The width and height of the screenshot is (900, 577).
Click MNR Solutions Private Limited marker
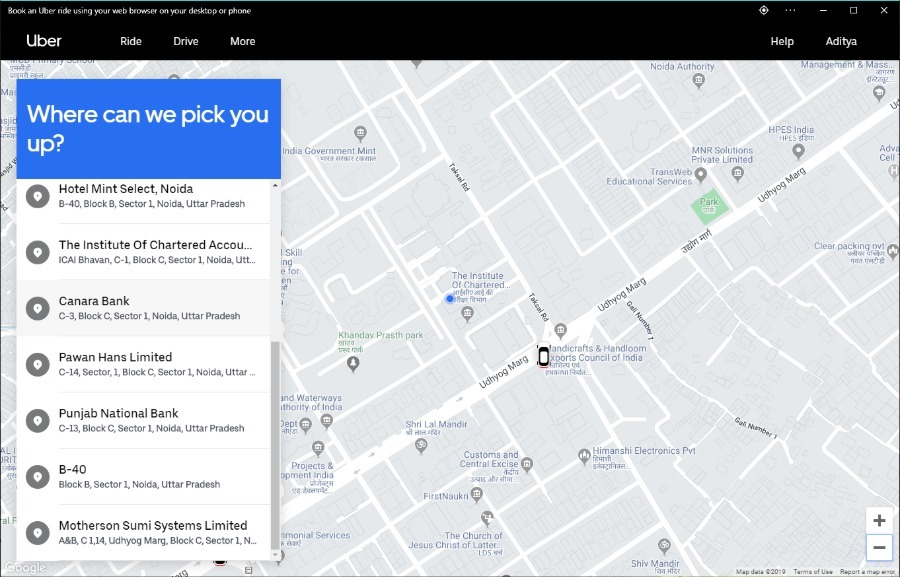(x=738, y=173)
